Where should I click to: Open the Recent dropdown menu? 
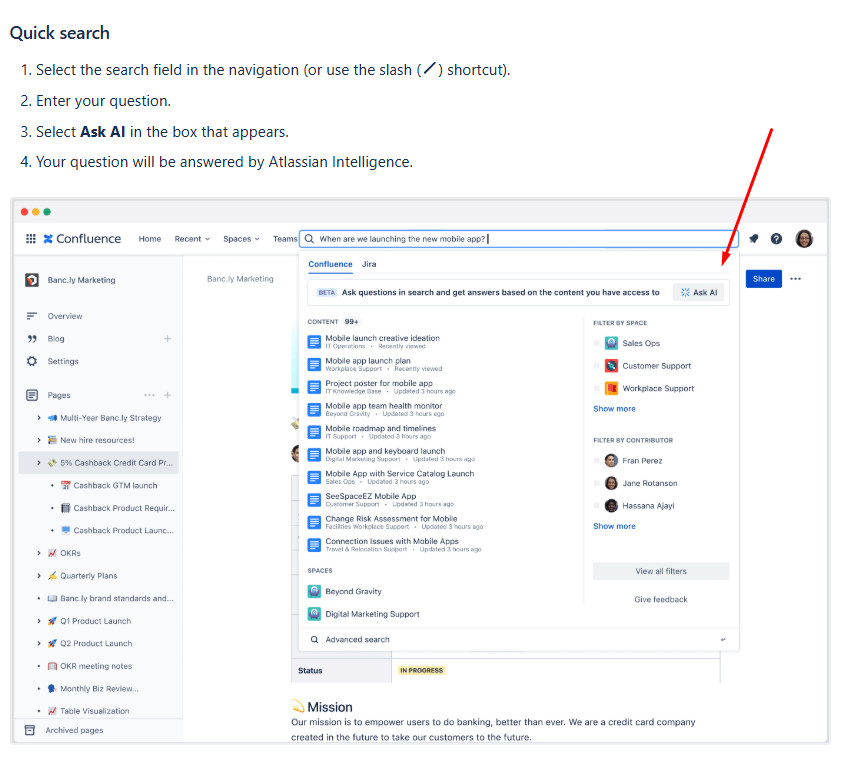tap(192, 239)
